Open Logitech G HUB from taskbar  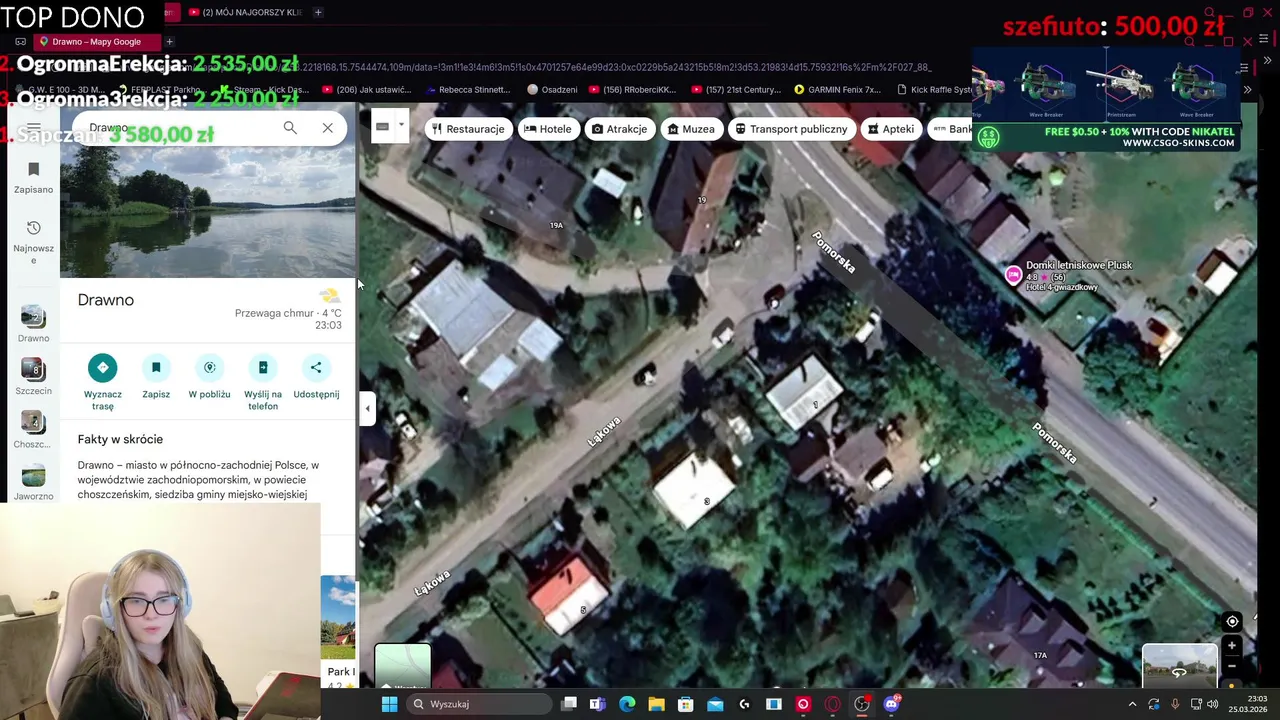coord(744,704)
